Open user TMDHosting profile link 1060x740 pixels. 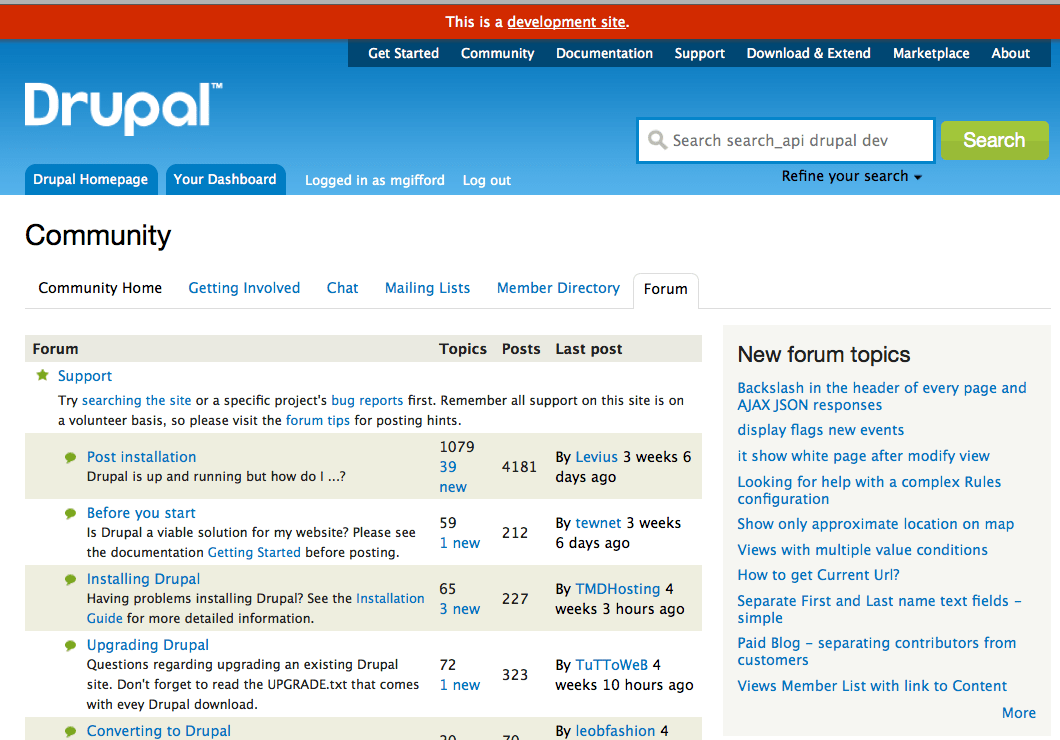(x=618, y=589)
